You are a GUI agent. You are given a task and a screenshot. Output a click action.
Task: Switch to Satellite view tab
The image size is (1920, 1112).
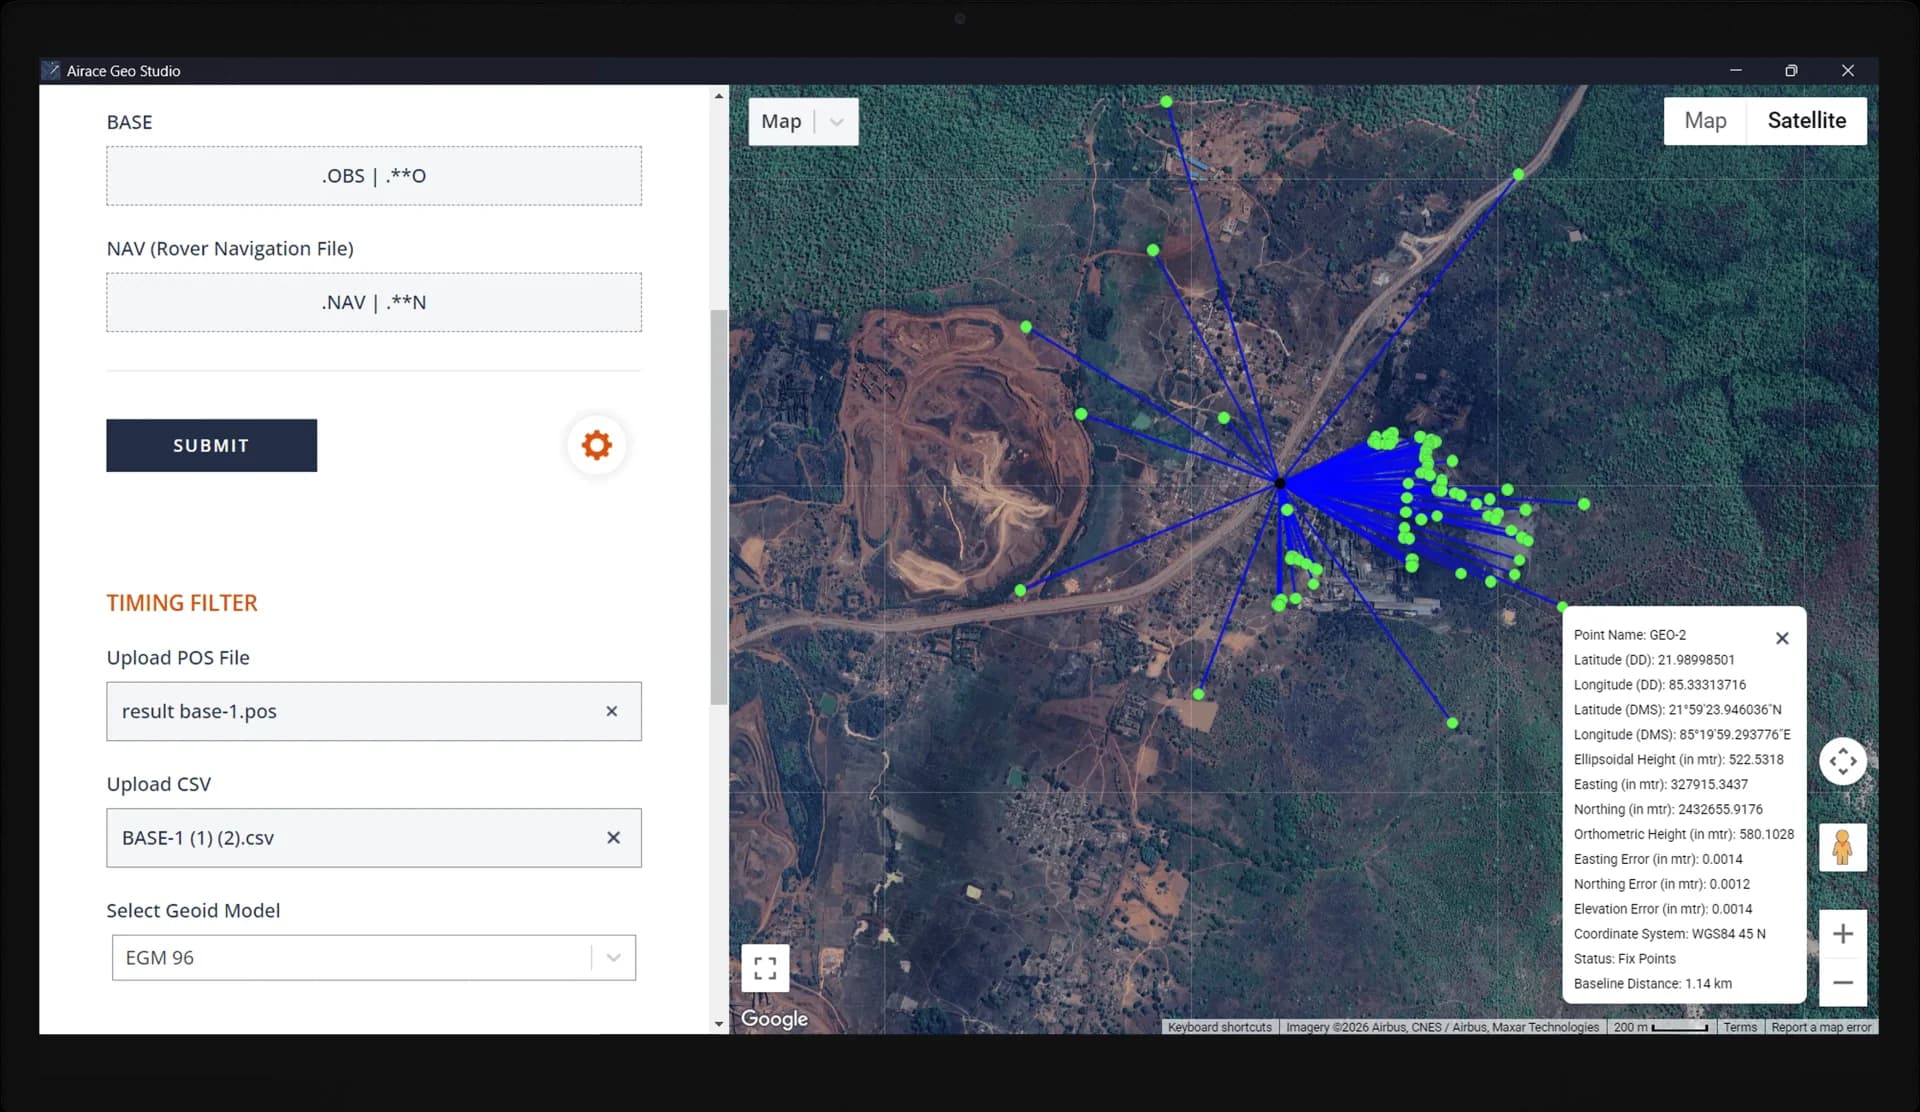pos(1806,121)
